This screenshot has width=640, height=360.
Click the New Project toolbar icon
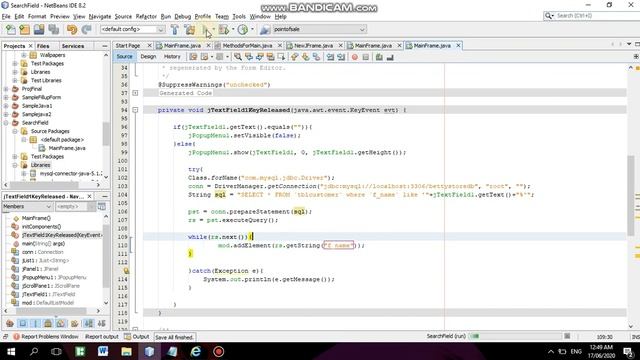24,29
